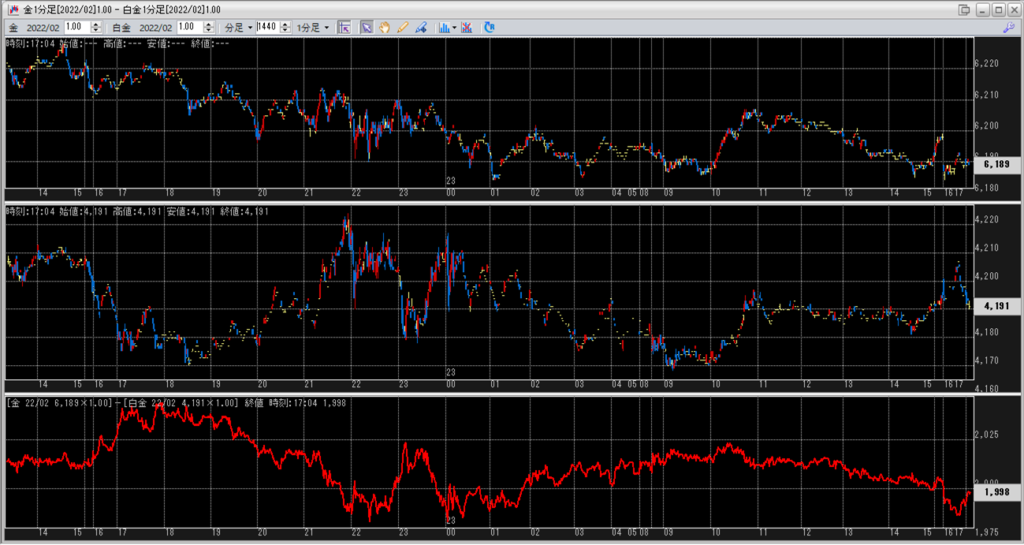This screenshot has width=1024, height=545.
Task: Toggle the crosshair cursor display icon
Action: 344,27
